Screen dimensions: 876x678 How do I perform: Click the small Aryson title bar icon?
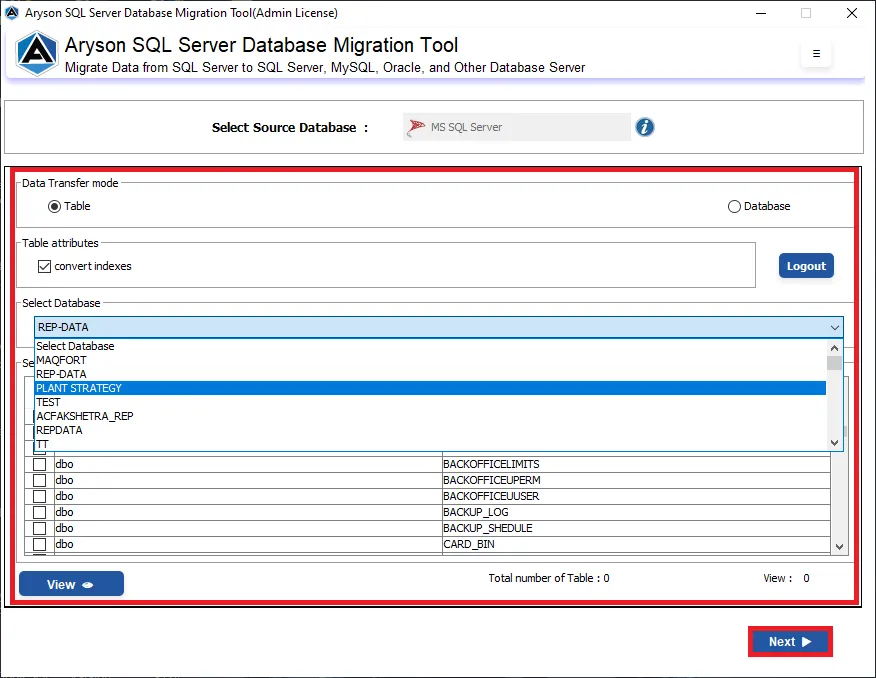click(x=12, y=12)
